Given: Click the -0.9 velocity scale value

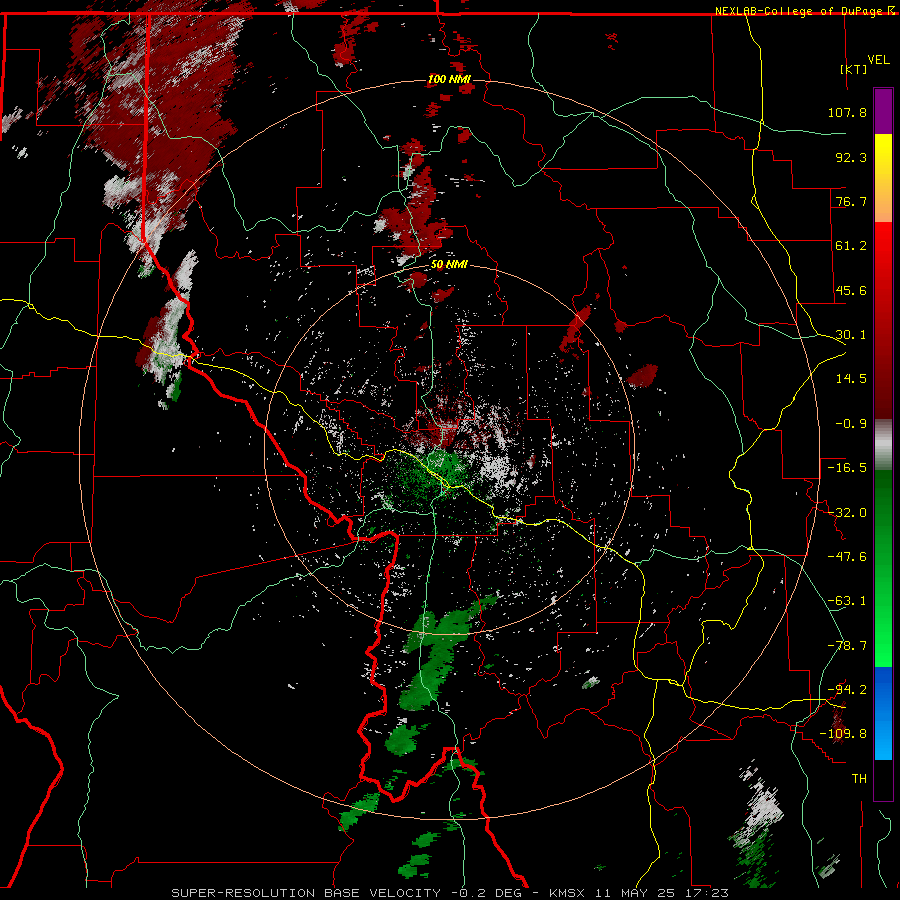Looking at the screenshot, I should tap(851, 424).
